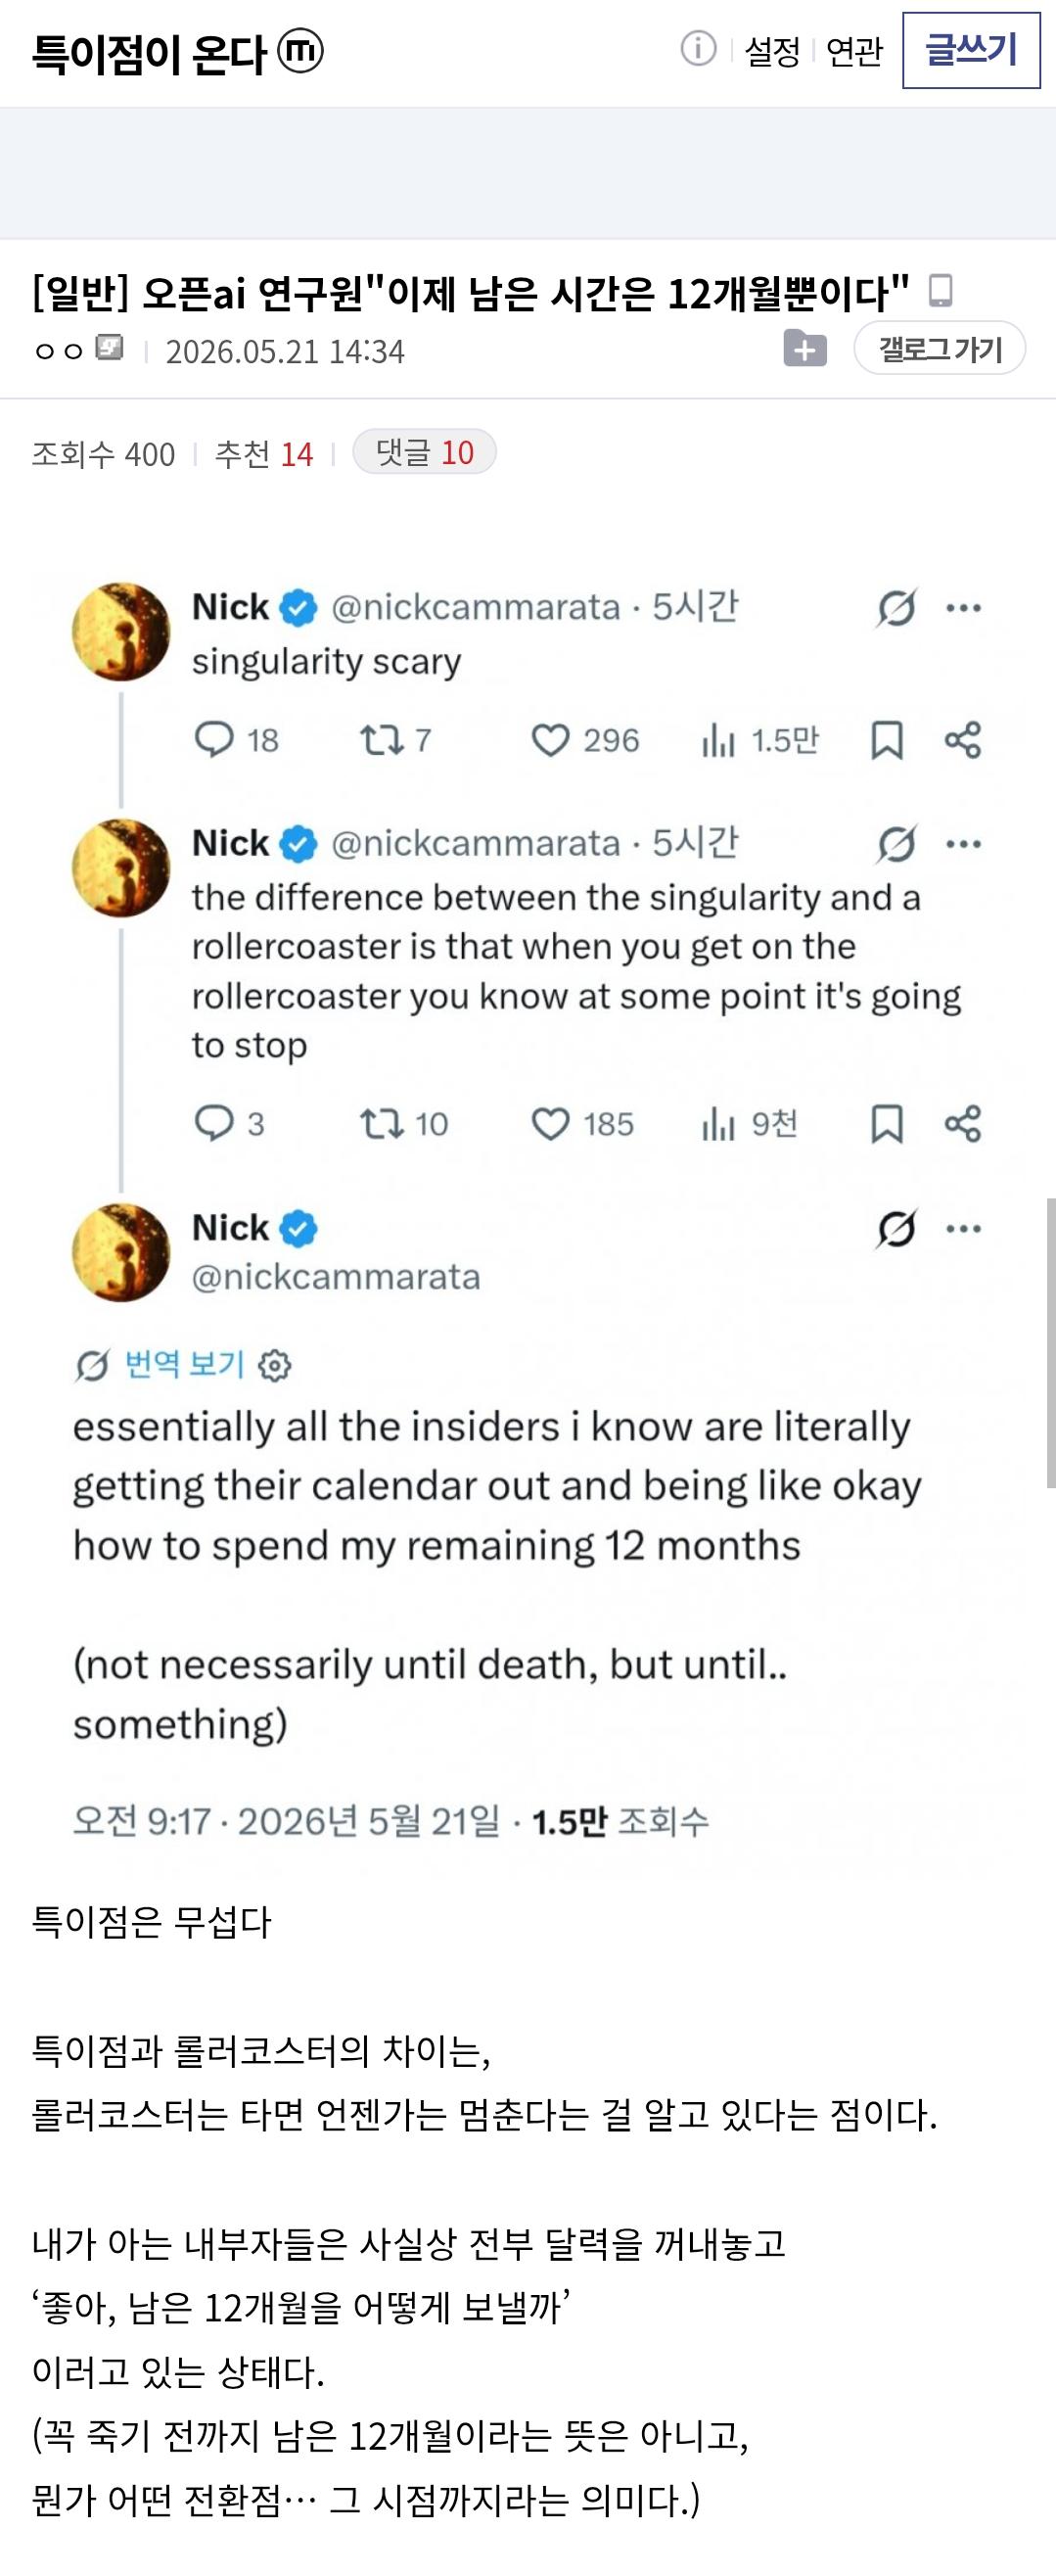Click the retweet icon showing 7
This screenshot has width=1056, height=2576.
coord(381,739)
